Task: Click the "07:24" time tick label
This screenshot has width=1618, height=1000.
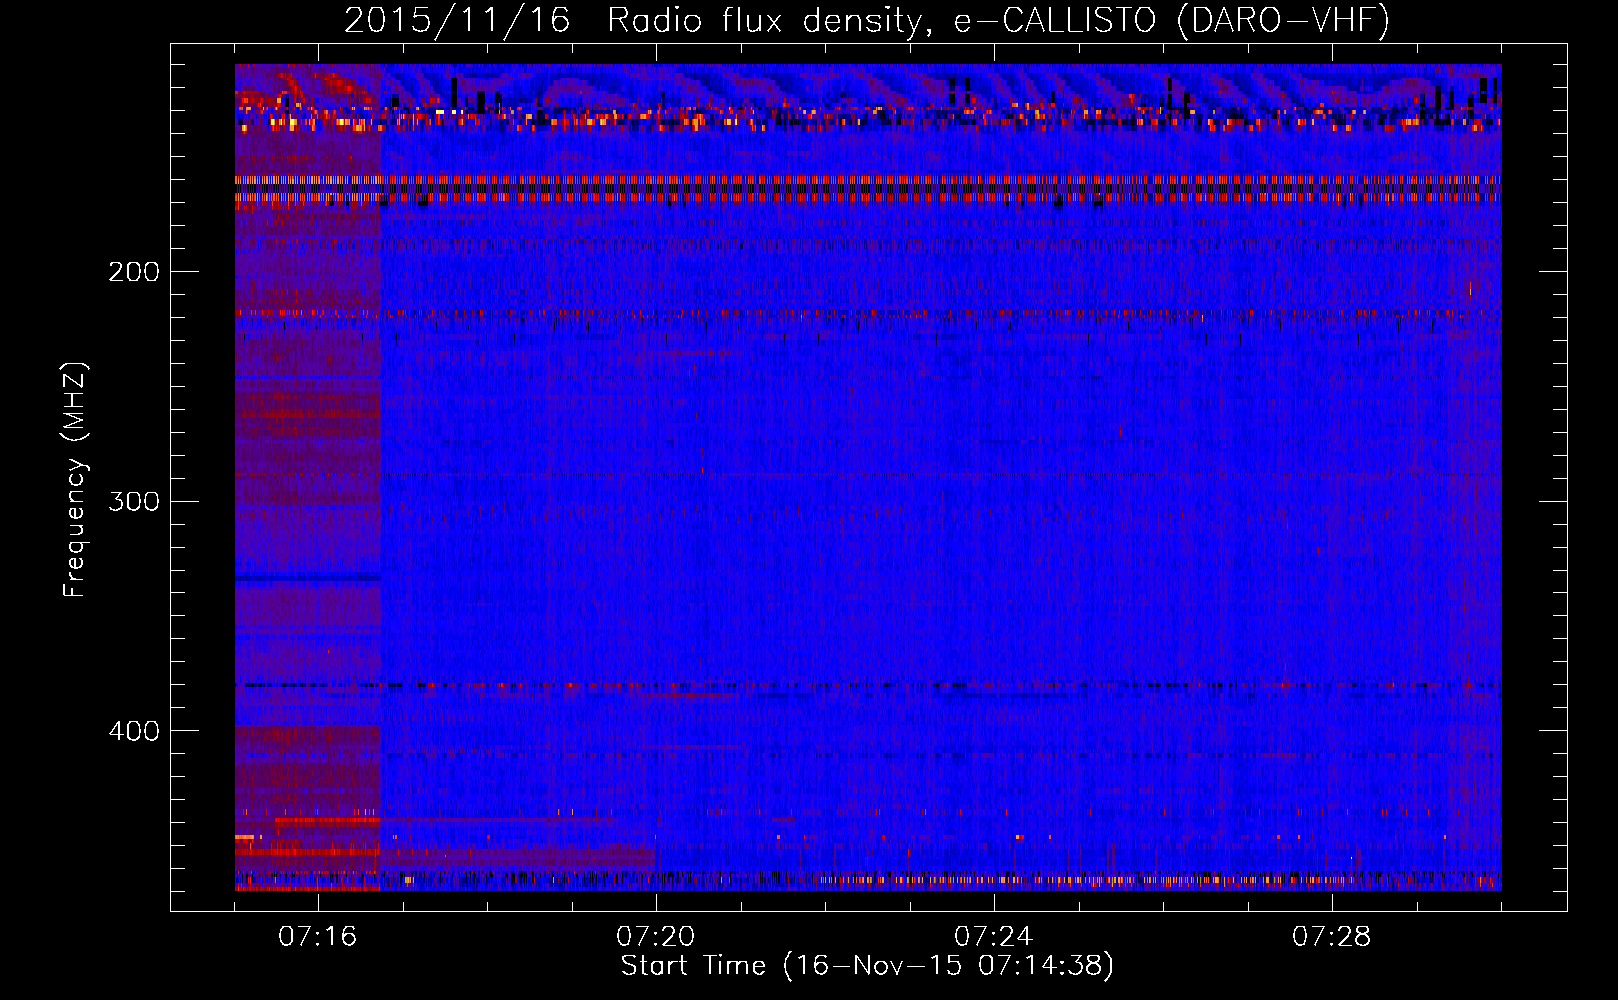Action: [994, 937]
